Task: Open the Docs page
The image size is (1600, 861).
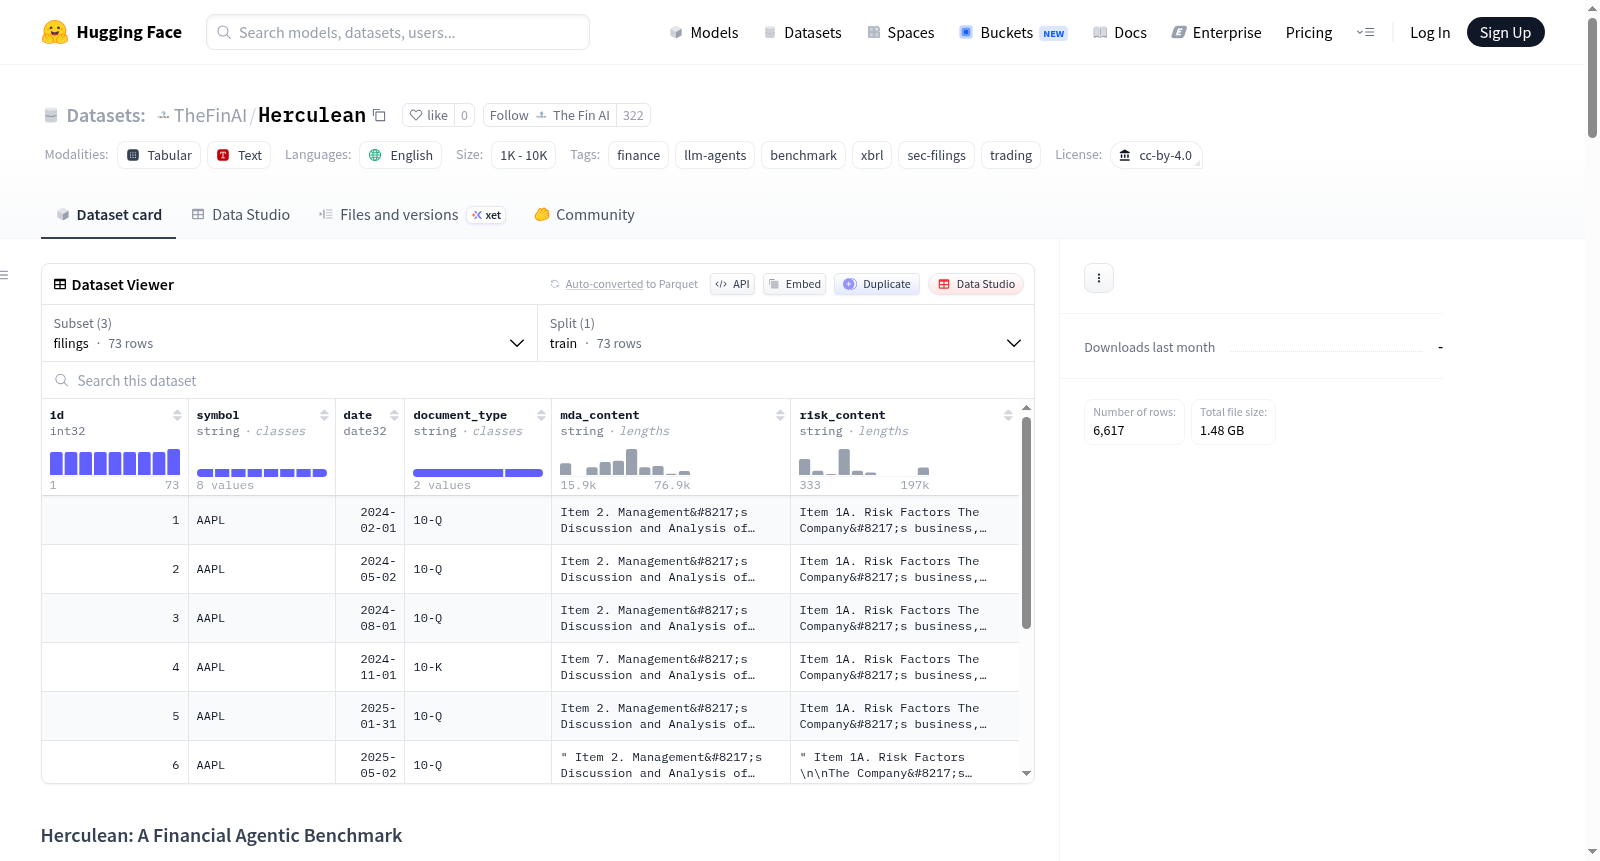Action: [1120, 32]
